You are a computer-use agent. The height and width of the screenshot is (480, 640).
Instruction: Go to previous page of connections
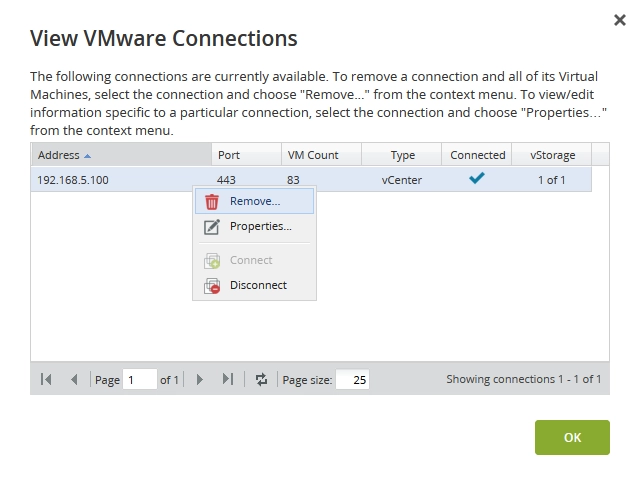pos(74,380)
